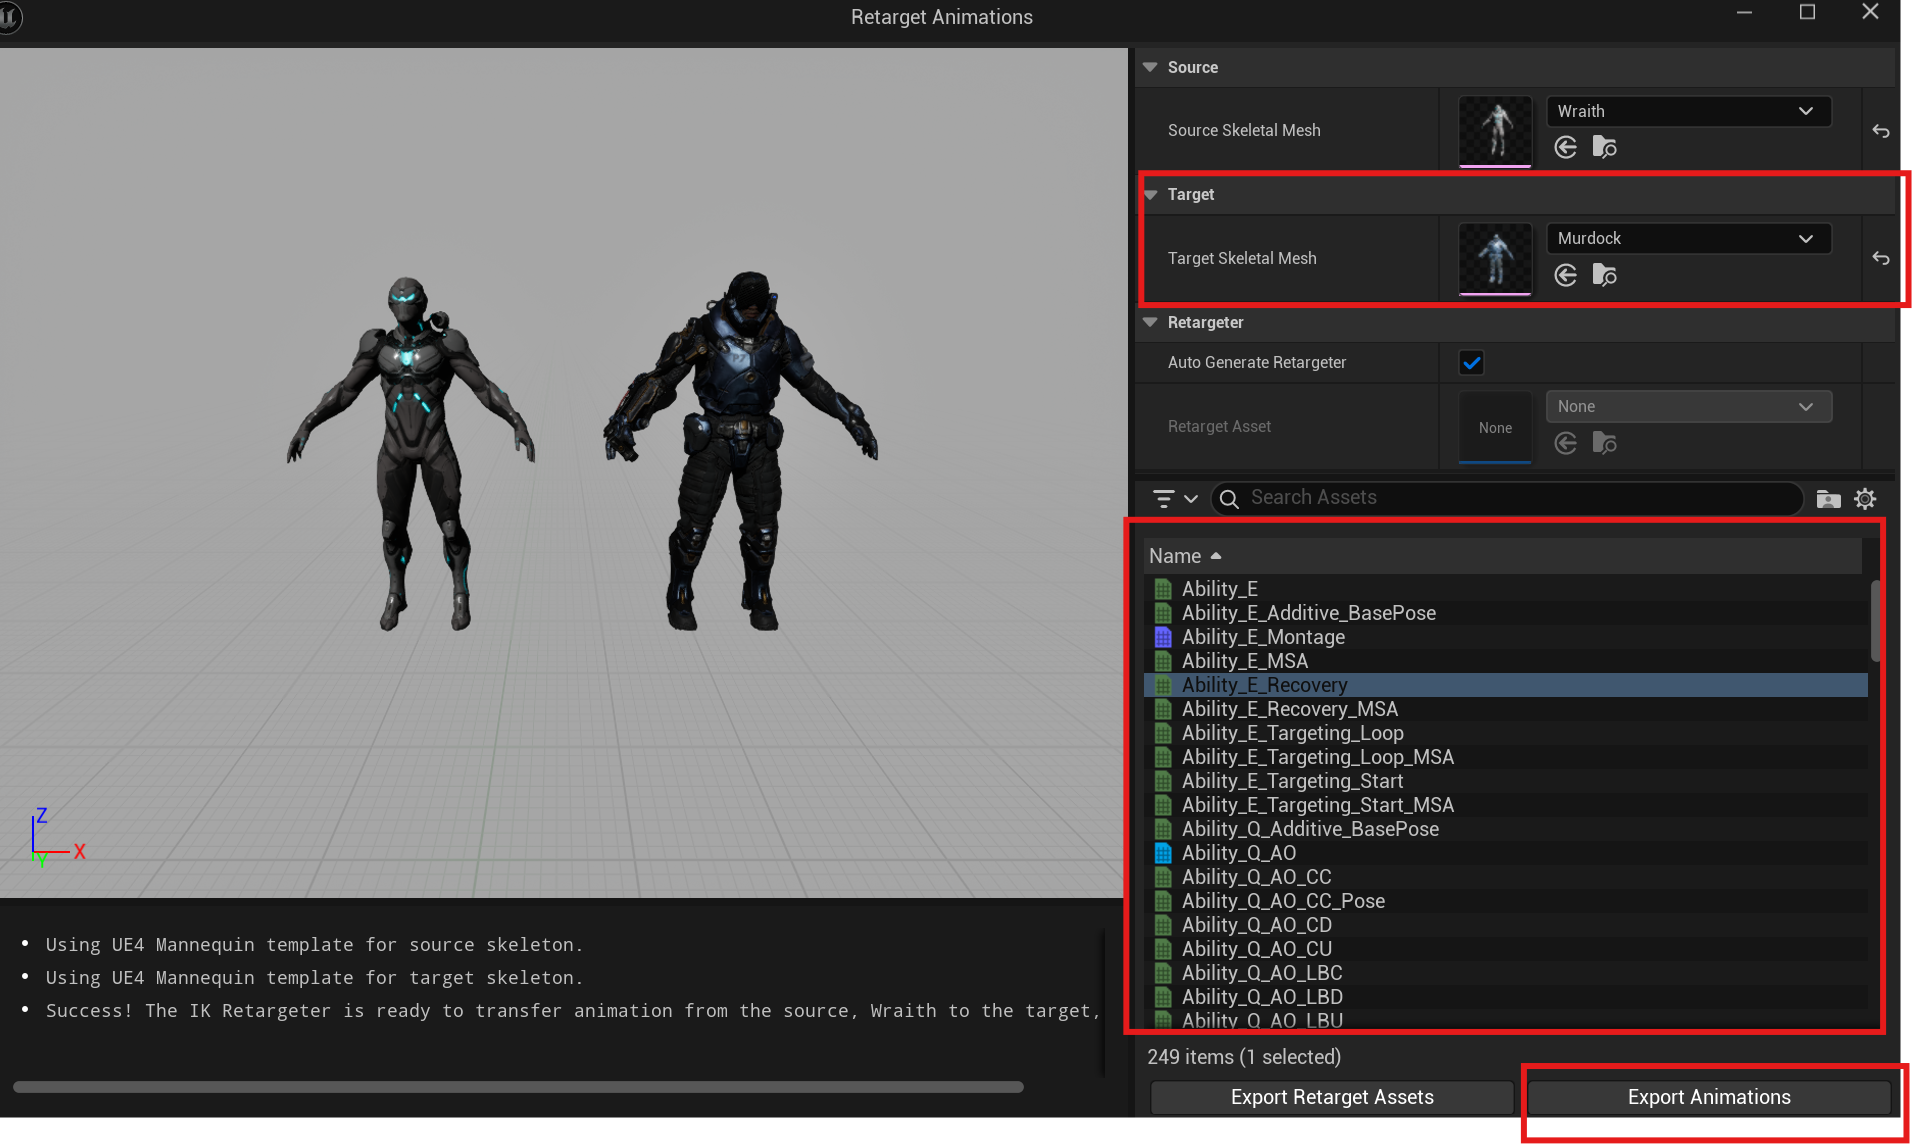Select Ability_Q_Additive_BasePose asset
The image size is (1912, 1144).
(x=1506, y=829)
